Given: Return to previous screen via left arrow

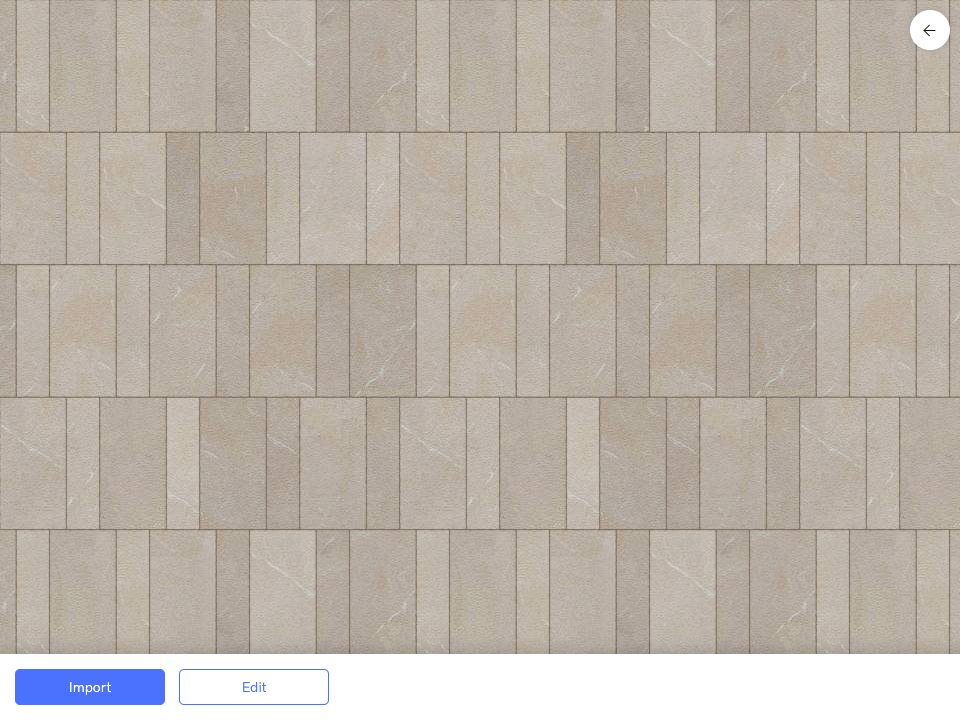Looking at the screenshot, I should (x=929, y=30).
